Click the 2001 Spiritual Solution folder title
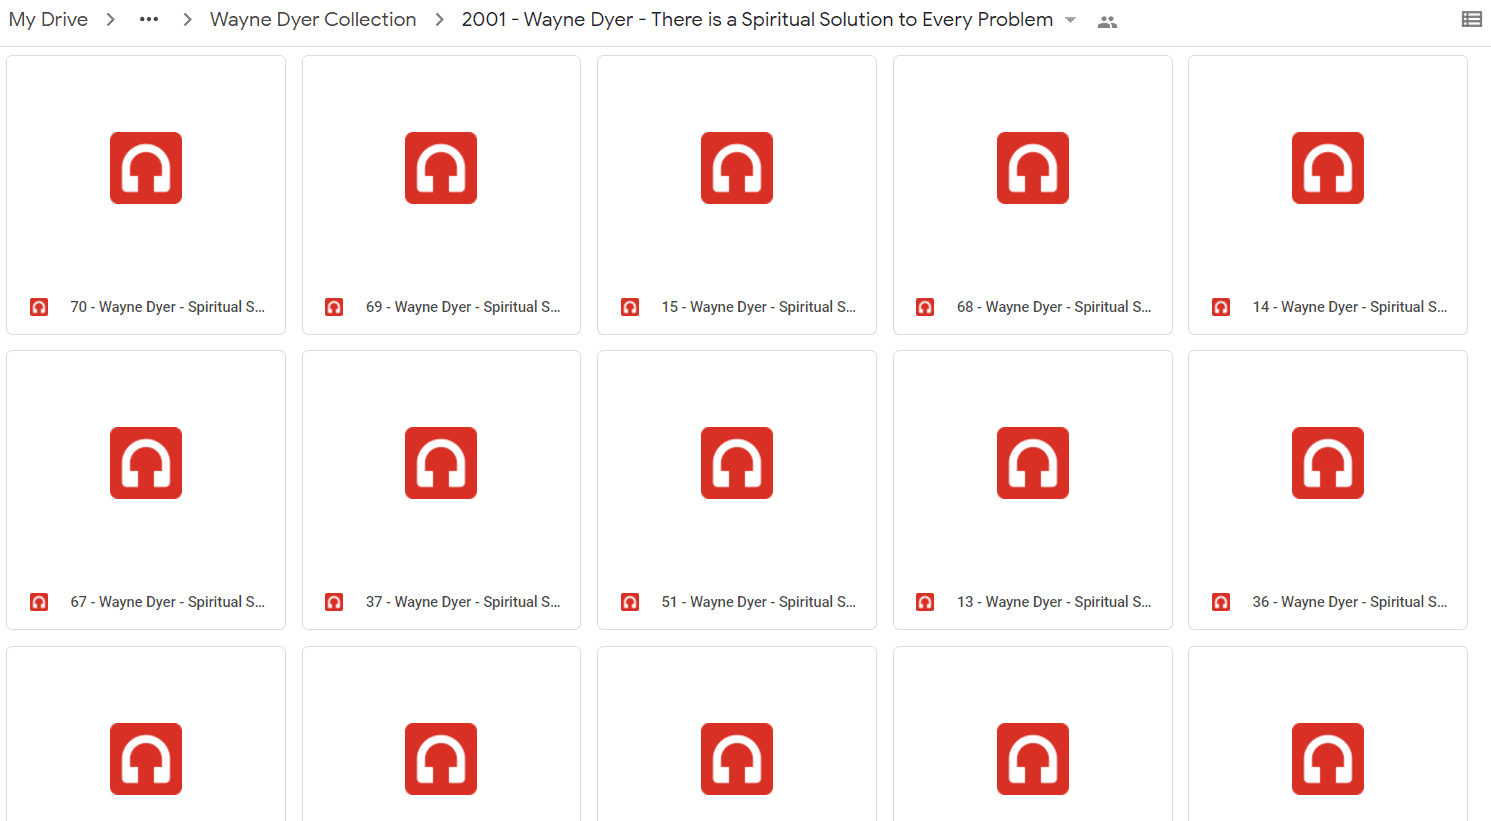The width and height of the screenshot is (1491, 821). click(757, 20)
